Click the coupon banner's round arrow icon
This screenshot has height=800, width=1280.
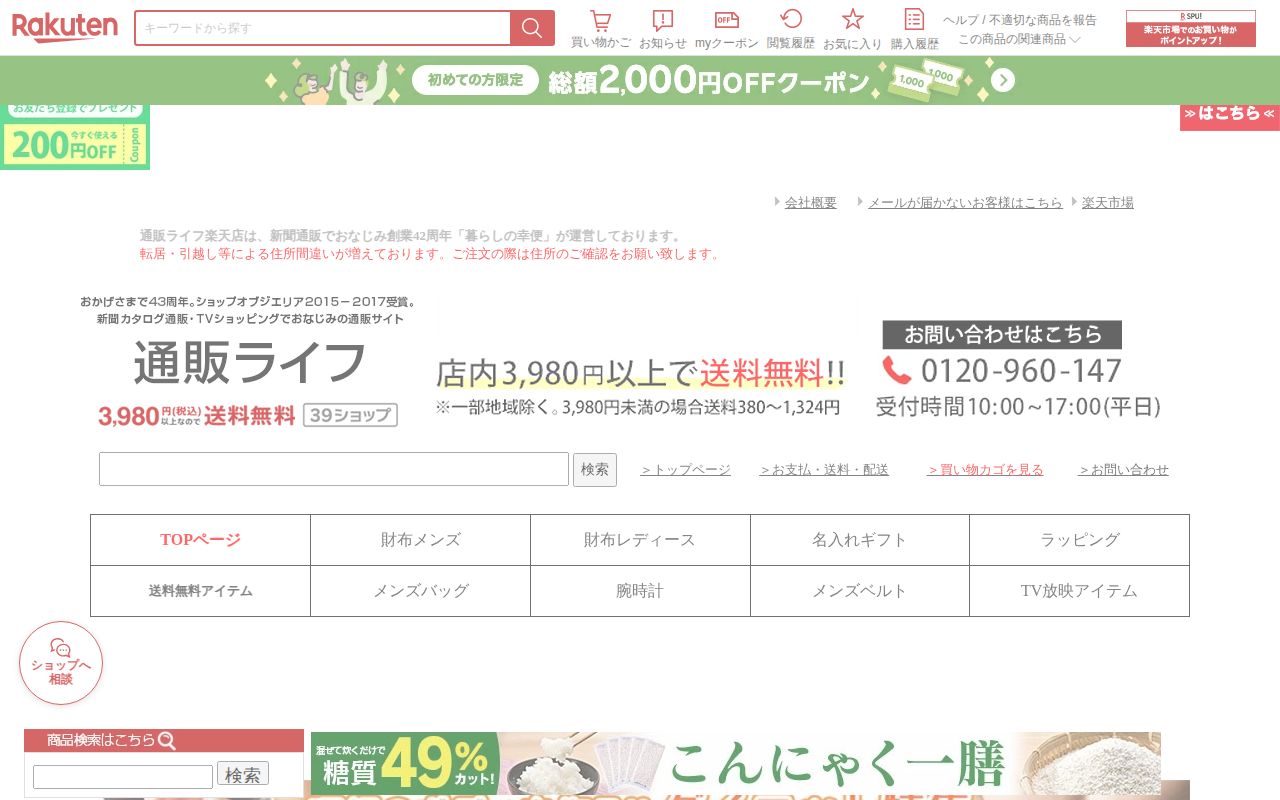(x=1003, y=80)
